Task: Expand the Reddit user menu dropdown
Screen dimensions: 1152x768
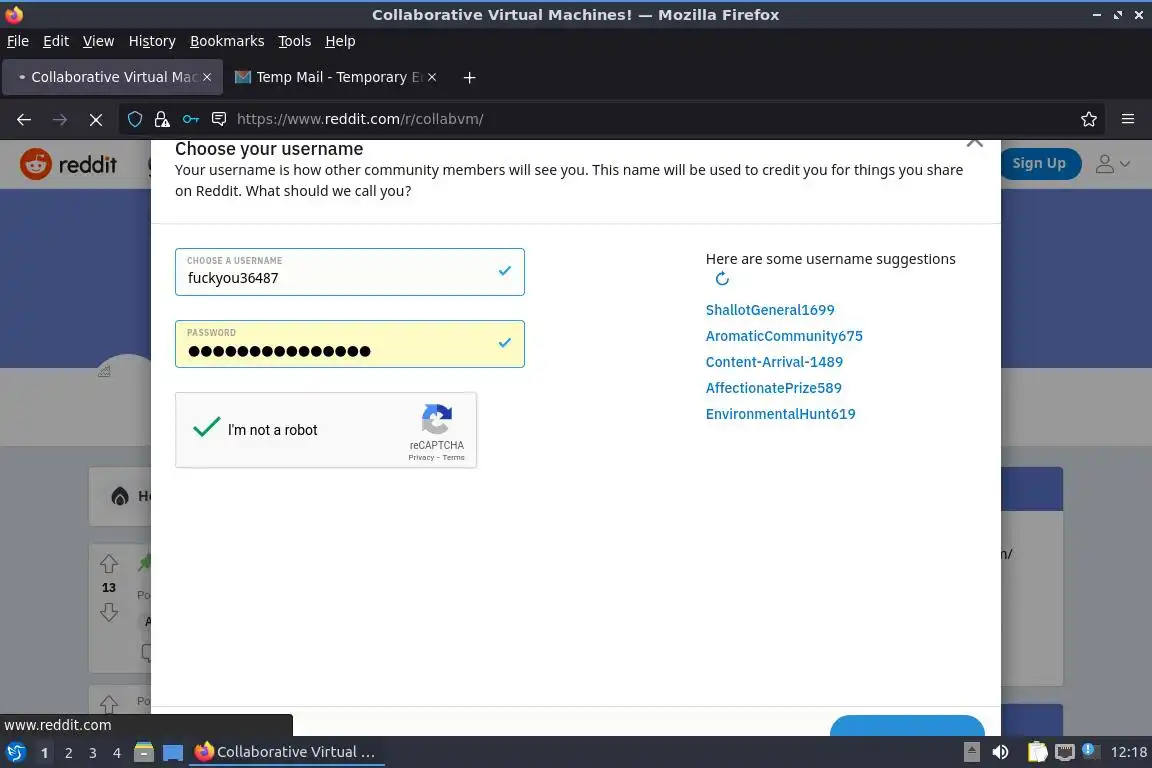Action: coord(1112,164)
